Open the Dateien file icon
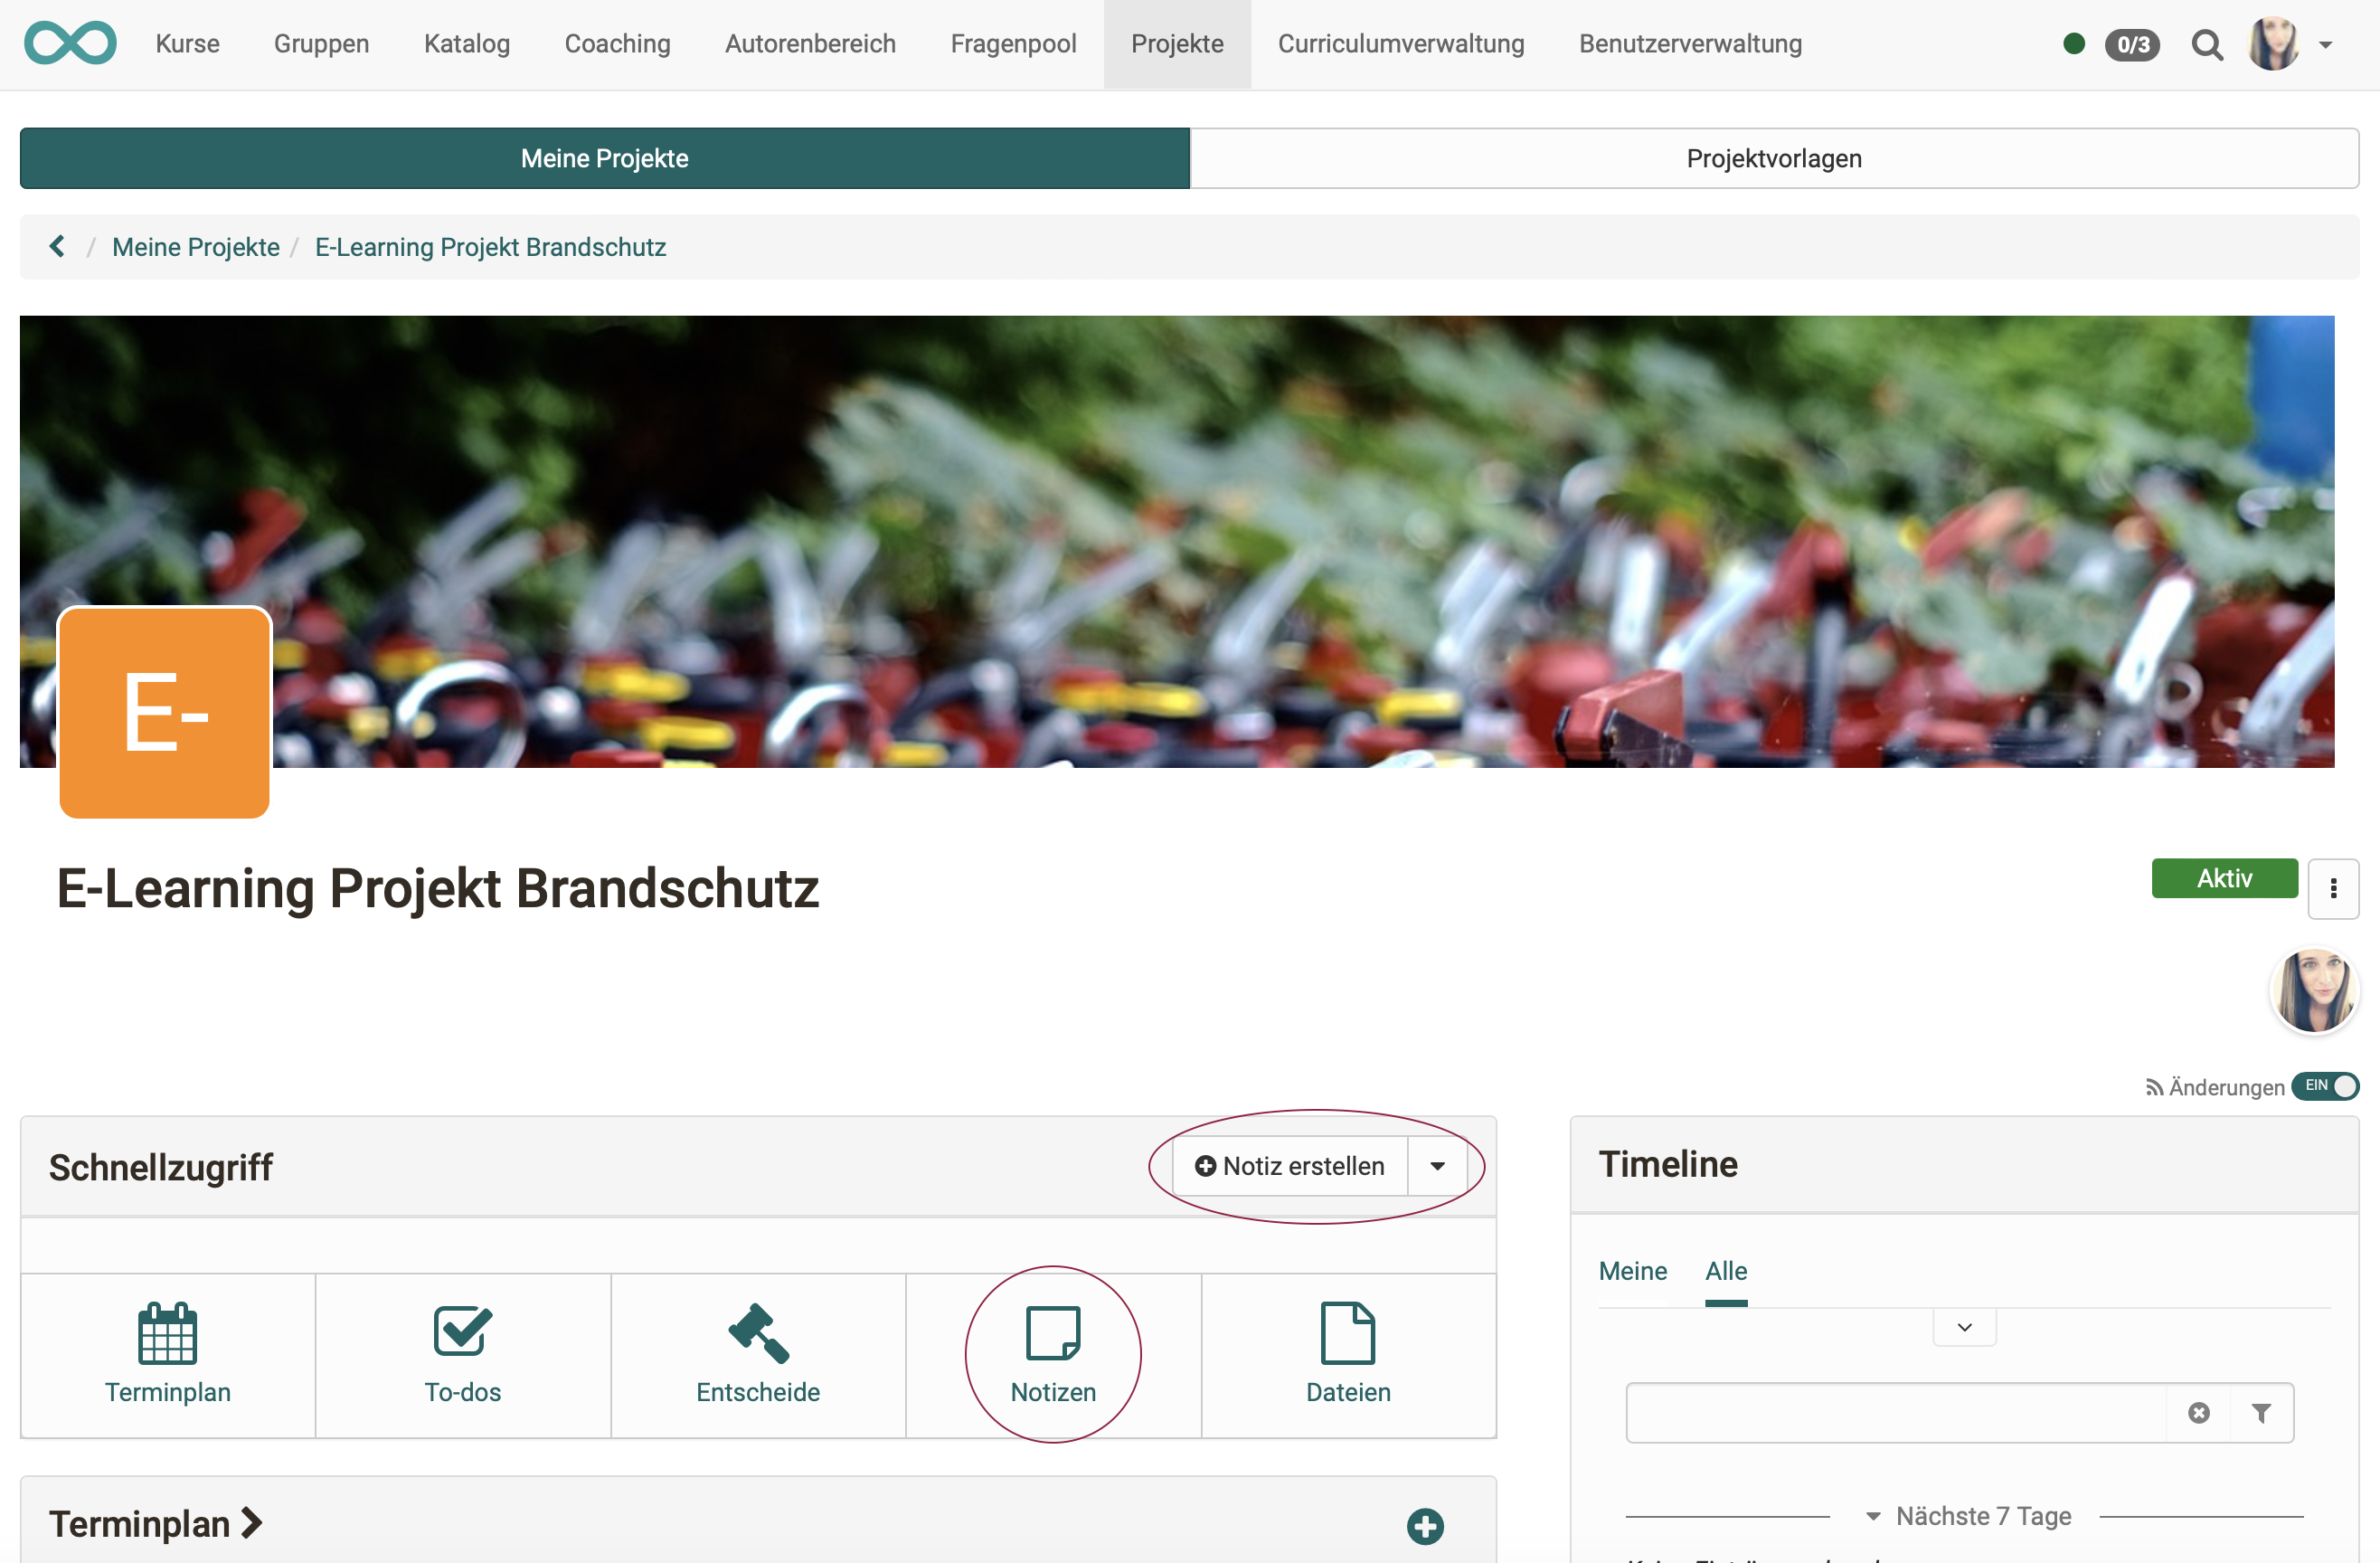Screen dimensions: 2380x1563 tap(1347, 1332)
